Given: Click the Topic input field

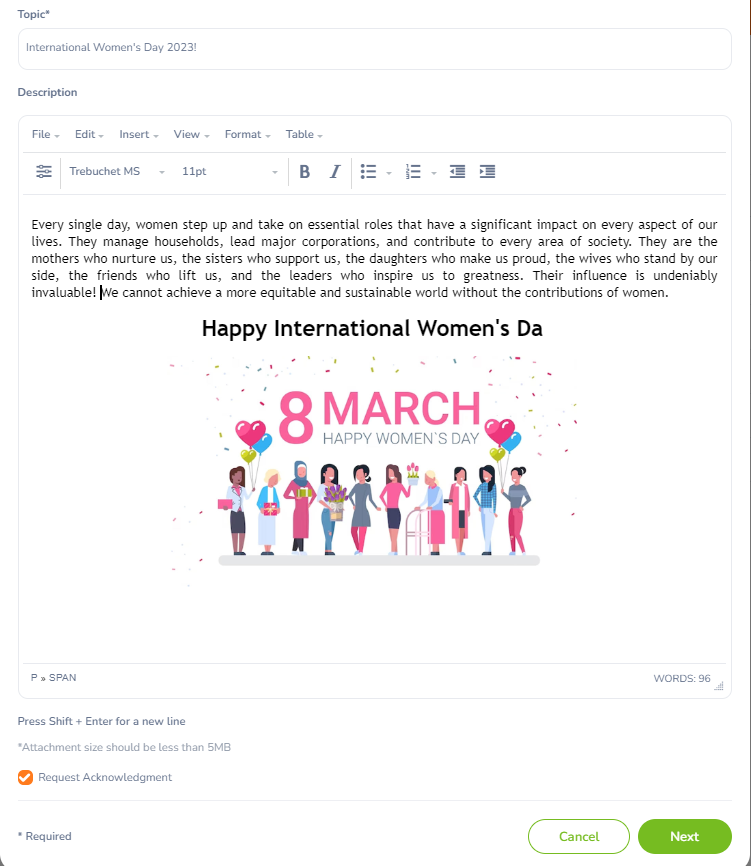Looking at the screenshot, I should click(375, 48).
